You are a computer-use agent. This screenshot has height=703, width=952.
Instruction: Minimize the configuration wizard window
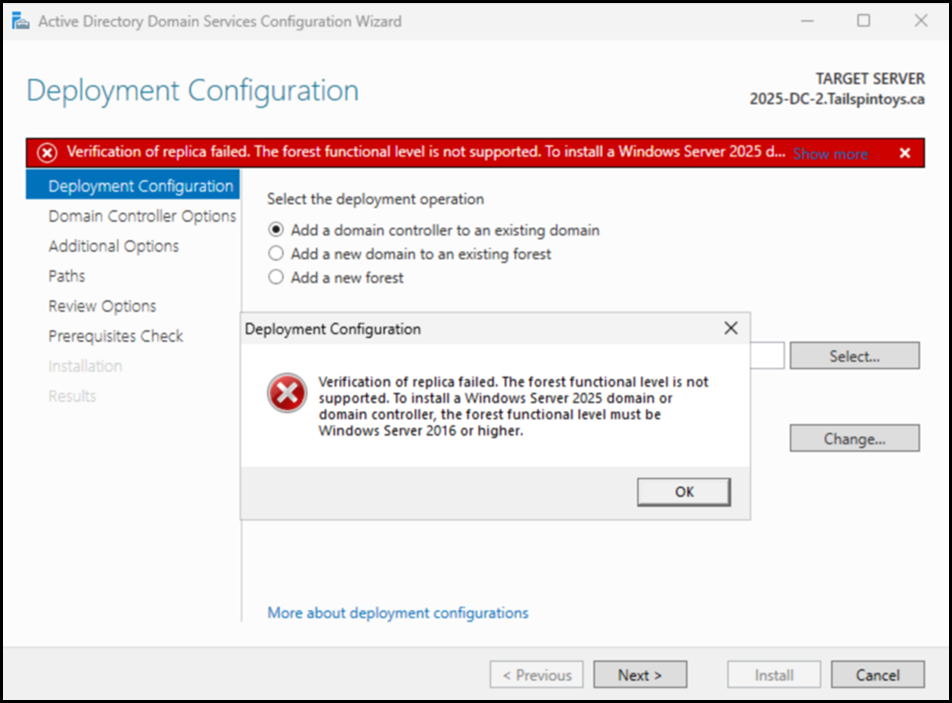806,21
